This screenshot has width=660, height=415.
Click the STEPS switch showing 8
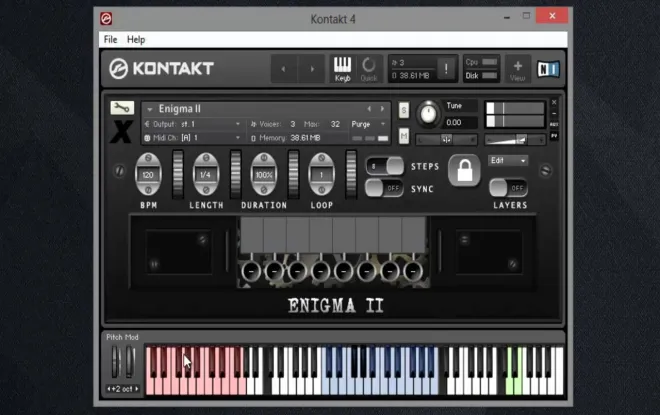[x=384, y=166]
